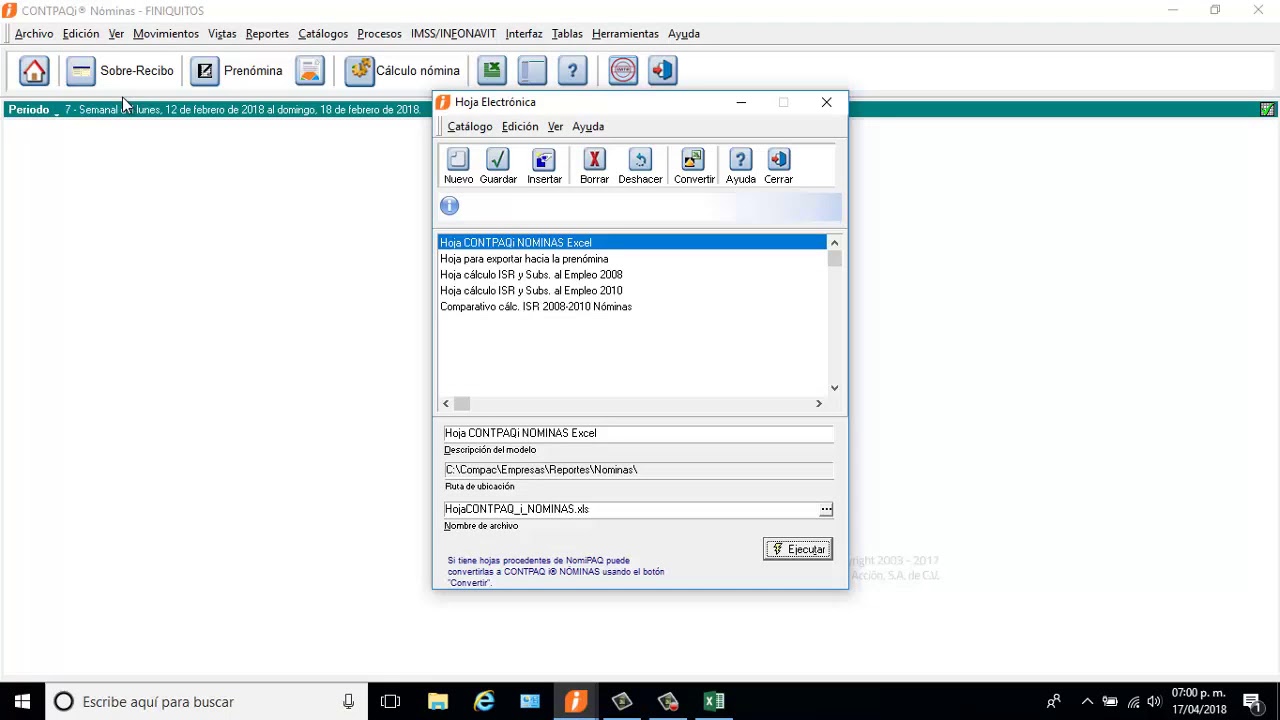Image resolution: width=1280 pixels, height=720 pixels.
Task: Click the Descripción del modelo field
Action: point(638,433)
